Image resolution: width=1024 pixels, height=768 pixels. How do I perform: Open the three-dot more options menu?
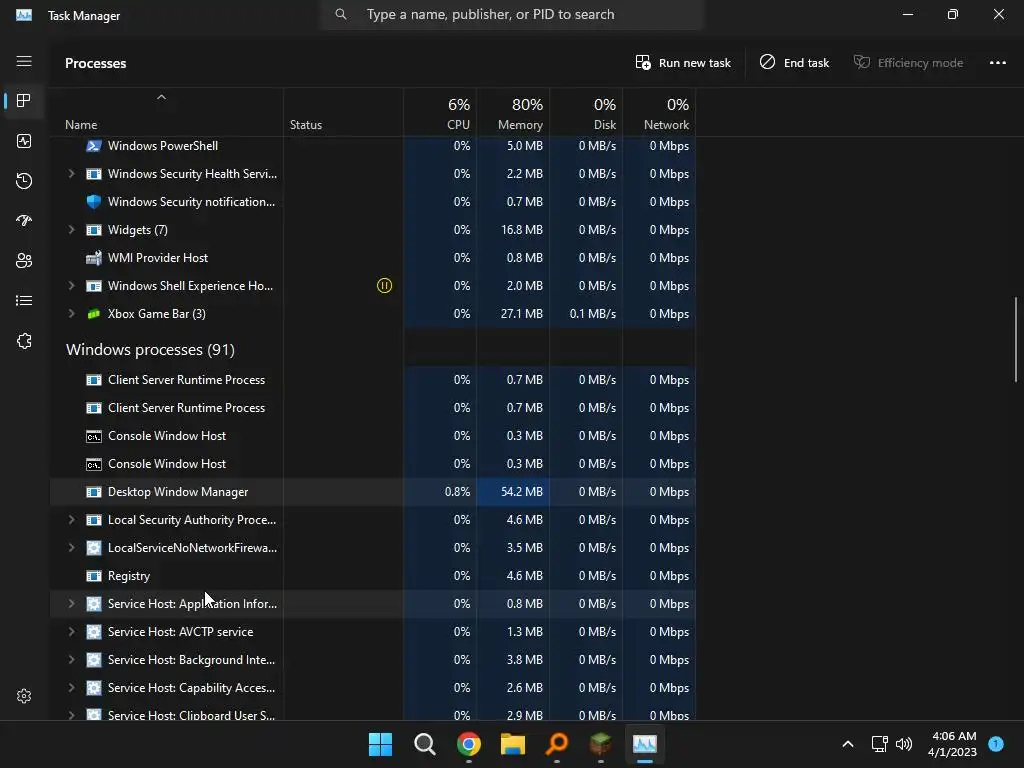click(997, 63)
